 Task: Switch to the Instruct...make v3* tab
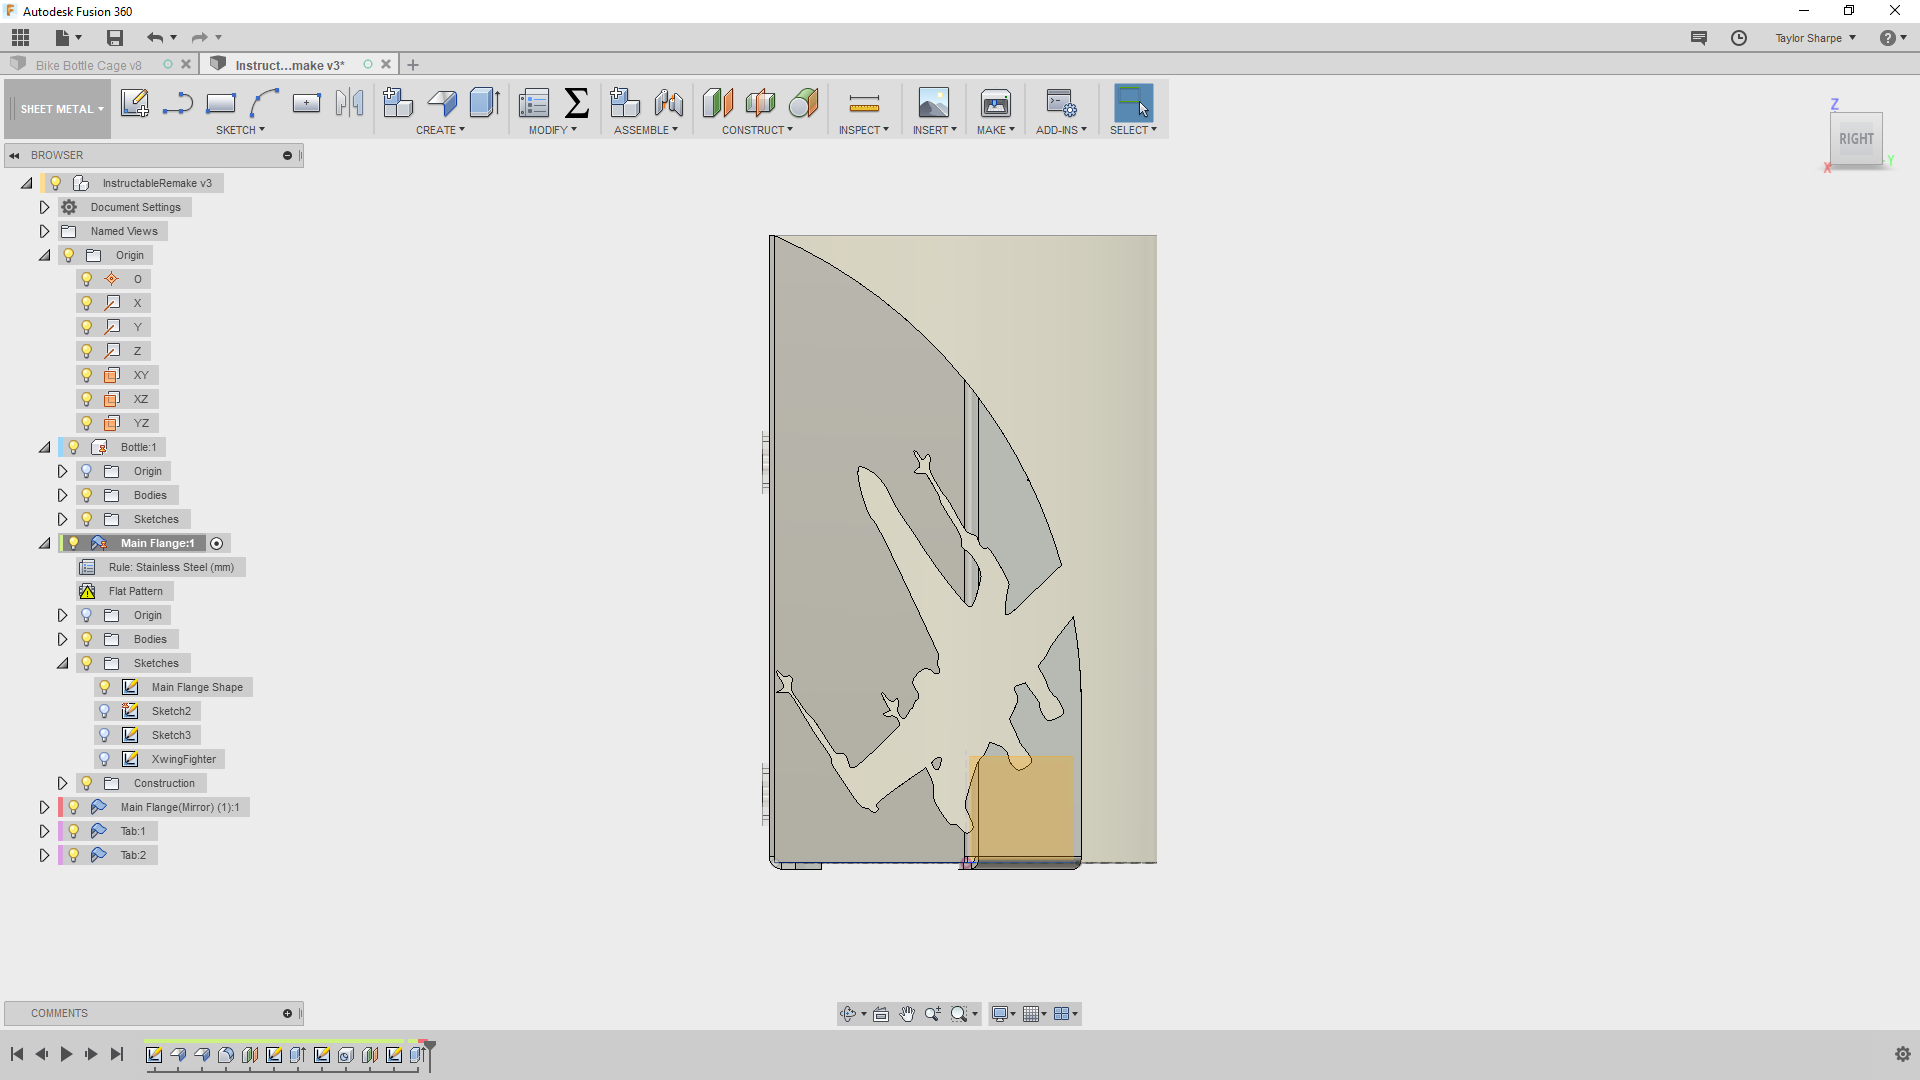[x=290, y=65]
